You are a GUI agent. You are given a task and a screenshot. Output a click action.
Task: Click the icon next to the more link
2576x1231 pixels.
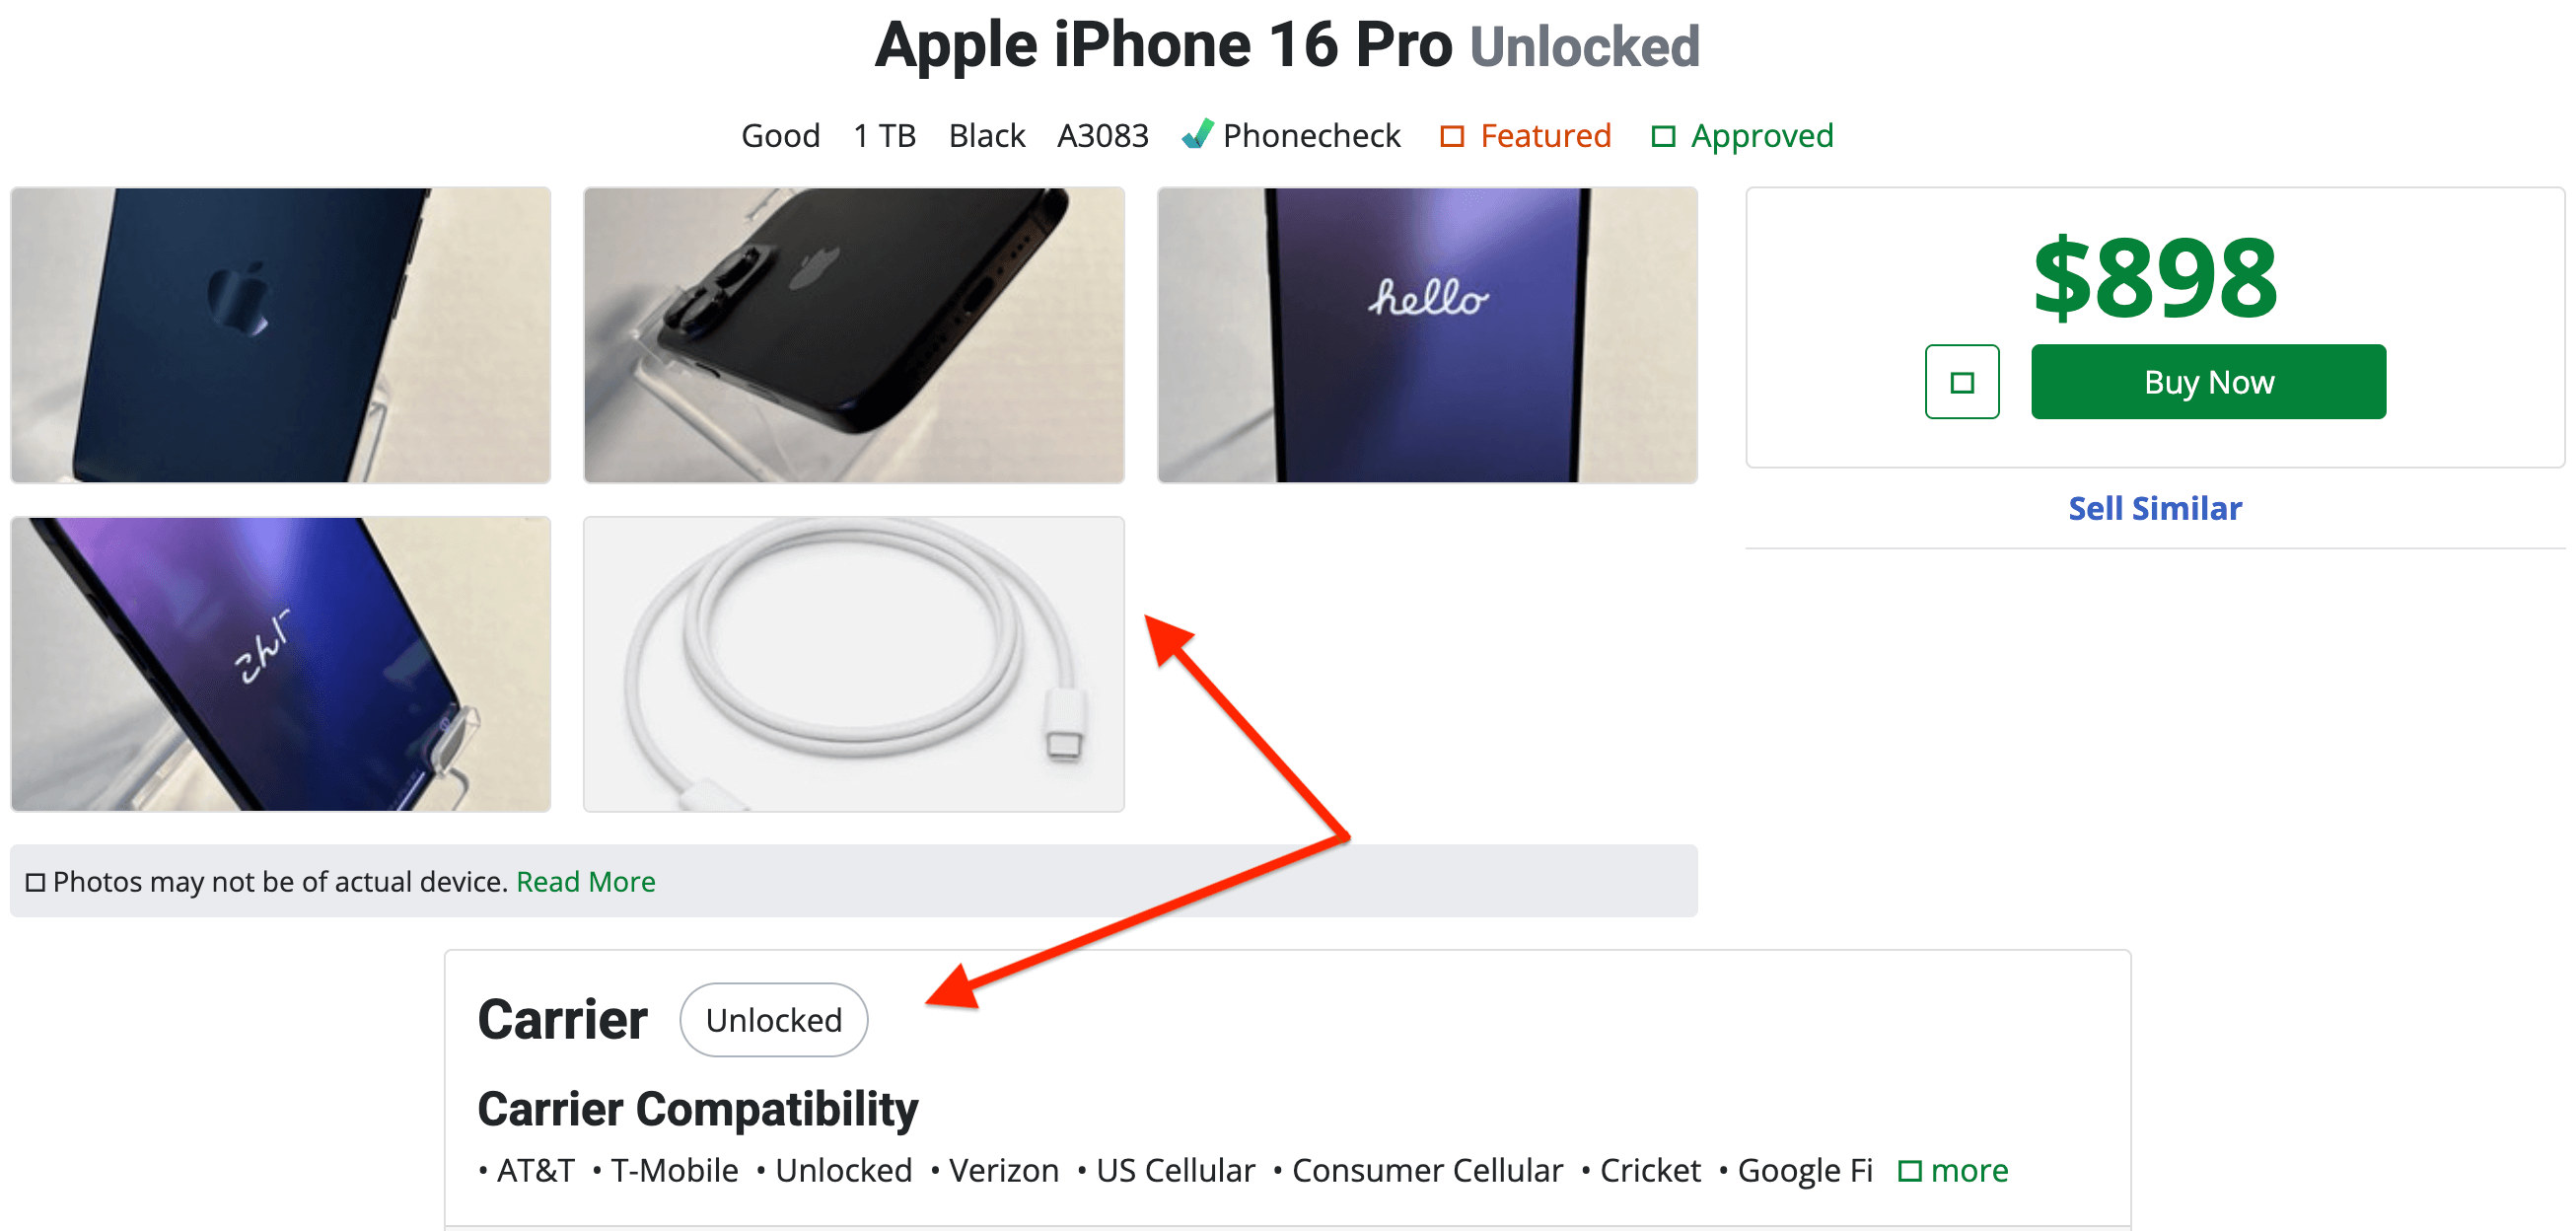coord(1909,1171)
